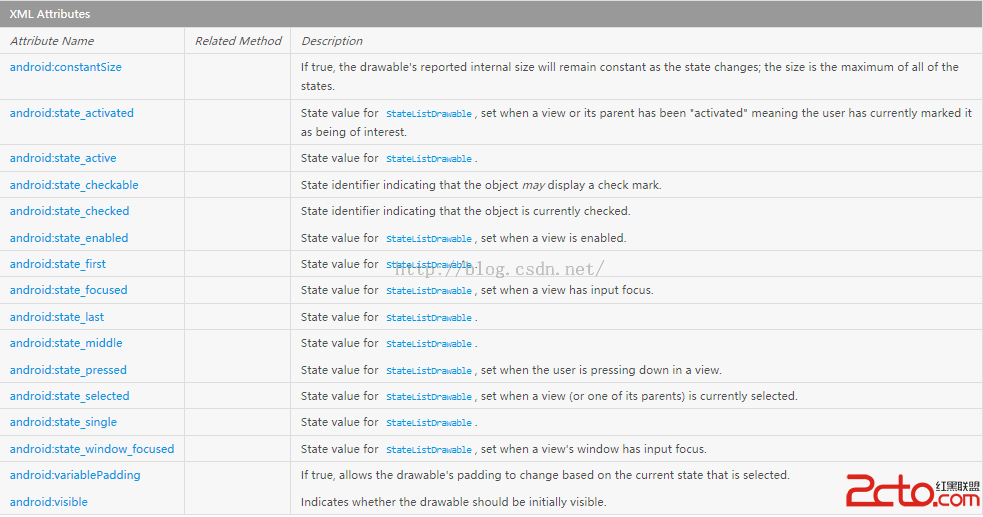The image size is (983, 517).
Task: Click StateListDrawable link in state_activated row
Action: [429, 114]
